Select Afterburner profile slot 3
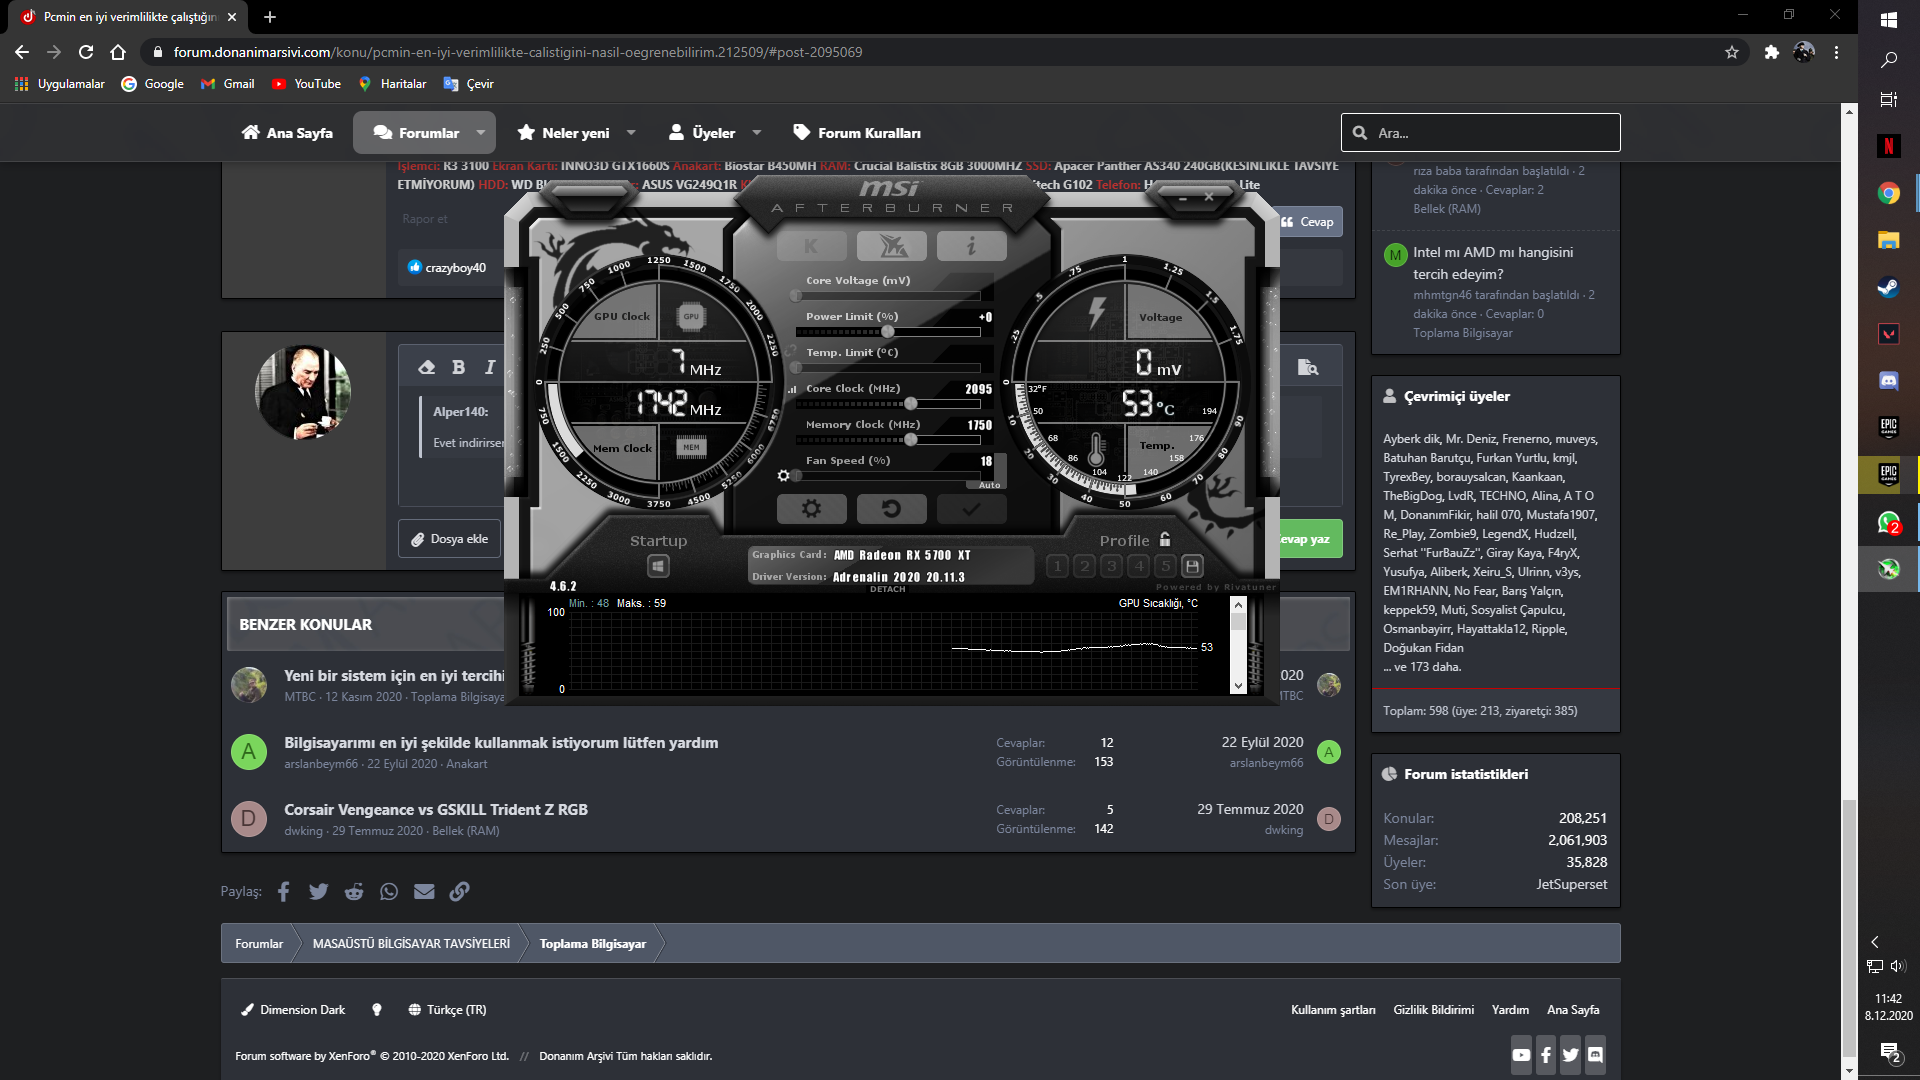Screen dimensions: 1920x1080 click(x=1112, y=566)
